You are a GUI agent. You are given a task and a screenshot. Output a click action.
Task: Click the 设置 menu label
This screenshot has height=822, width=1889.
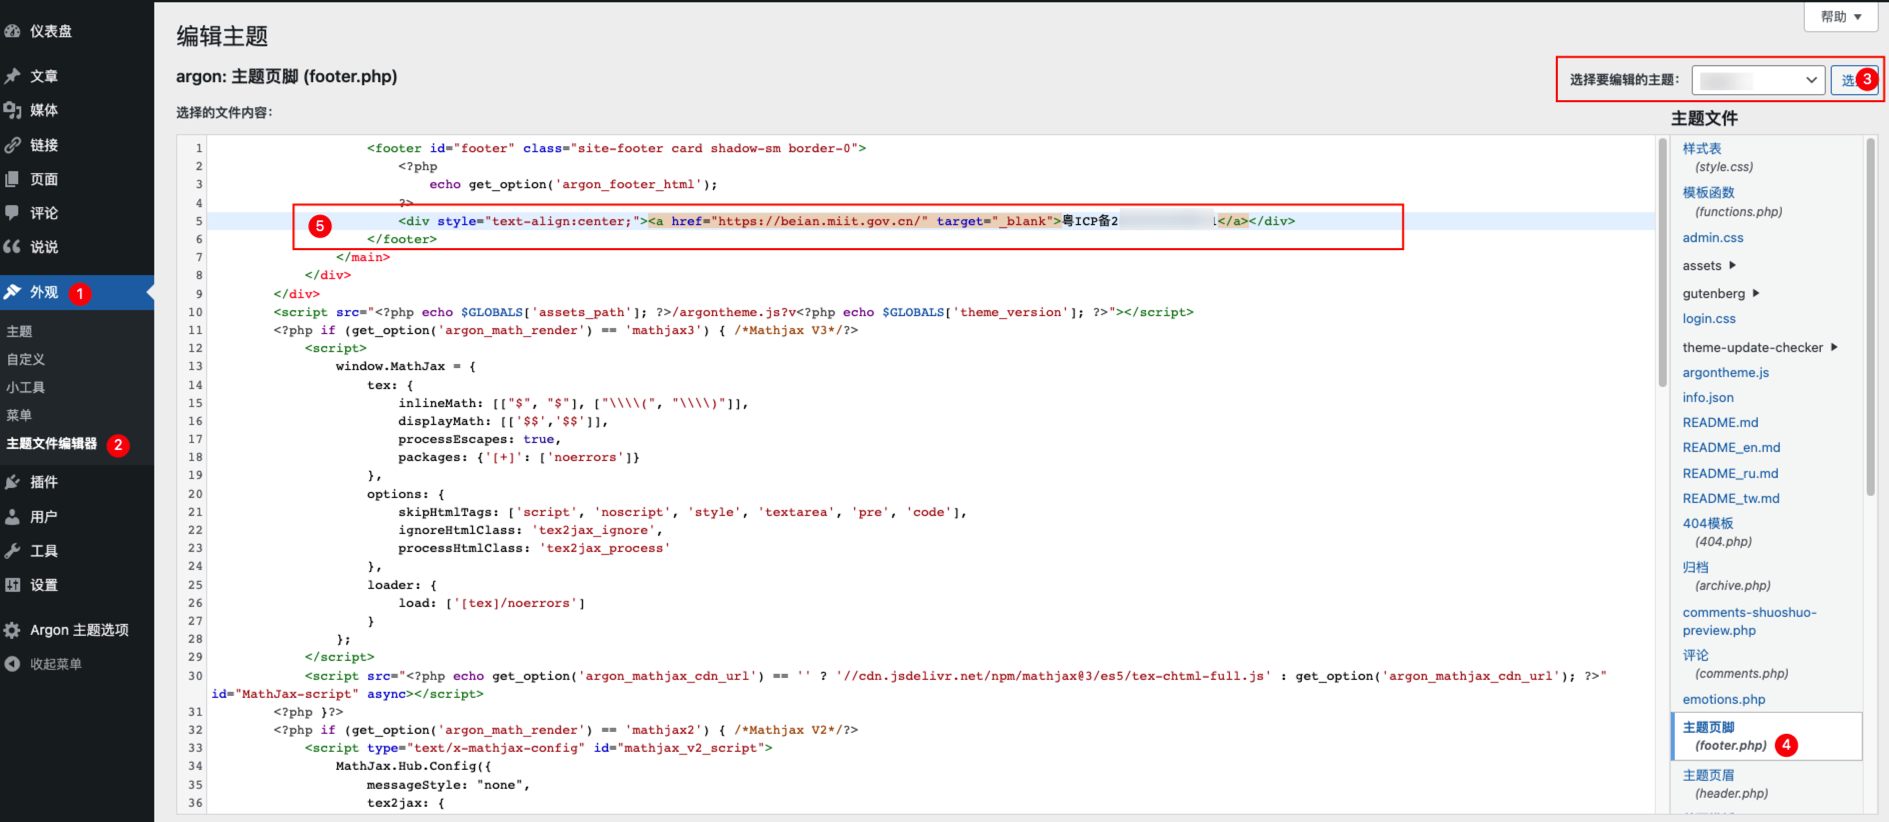[44, 585]
